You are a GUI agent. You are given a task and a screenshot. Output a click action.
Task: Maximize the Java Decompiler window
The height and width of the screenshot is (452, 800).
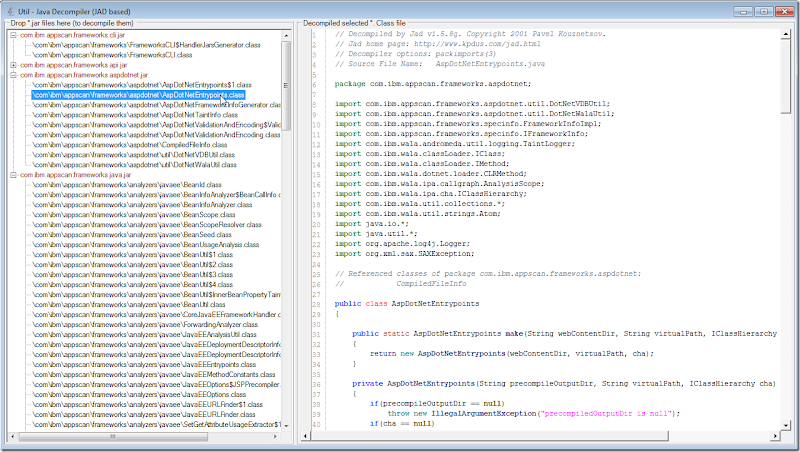pyautogui.click(x=764, y=11)
